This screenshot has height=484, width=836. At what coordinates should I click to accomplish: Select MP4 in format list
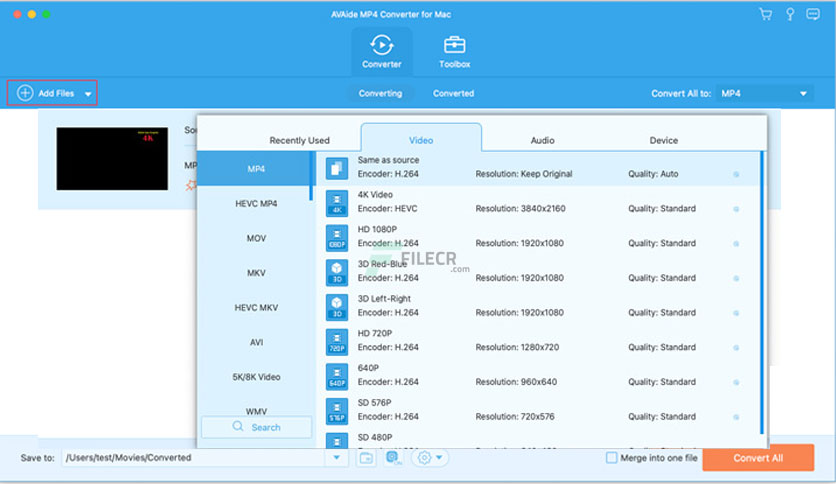(254, 168)
